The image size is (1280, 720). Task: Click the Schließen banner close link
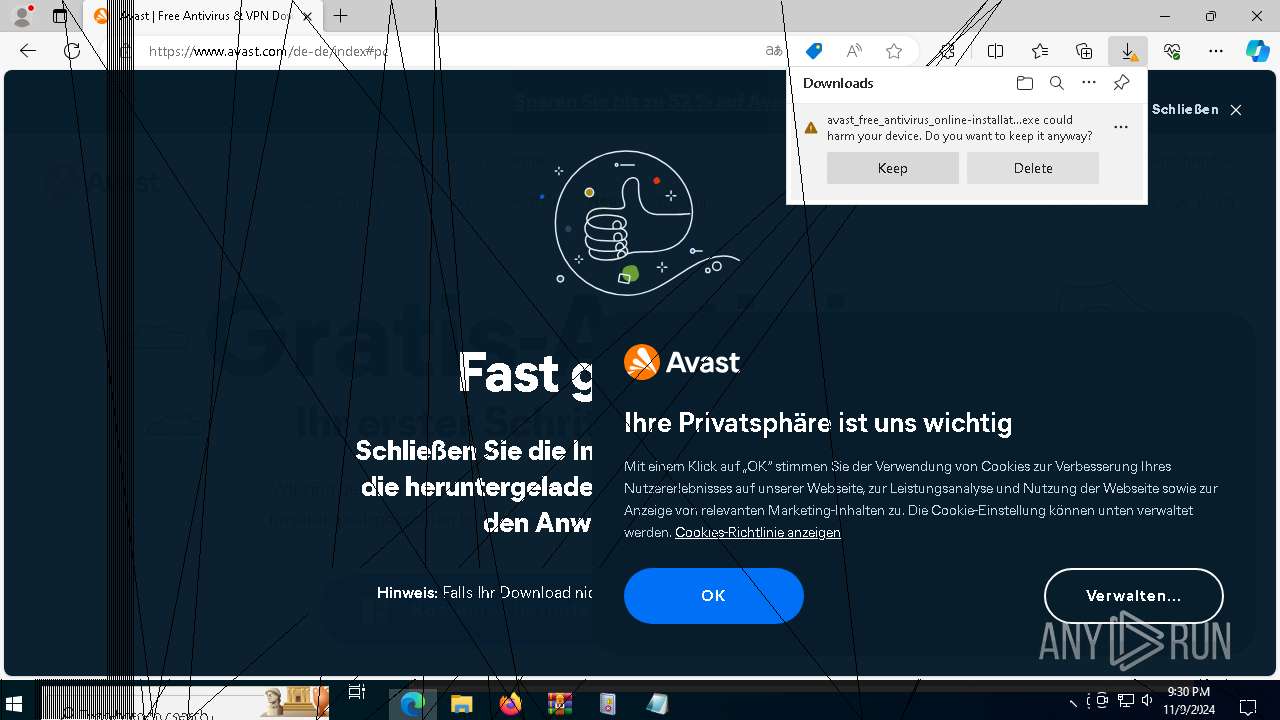click(x=1197, y=110)
